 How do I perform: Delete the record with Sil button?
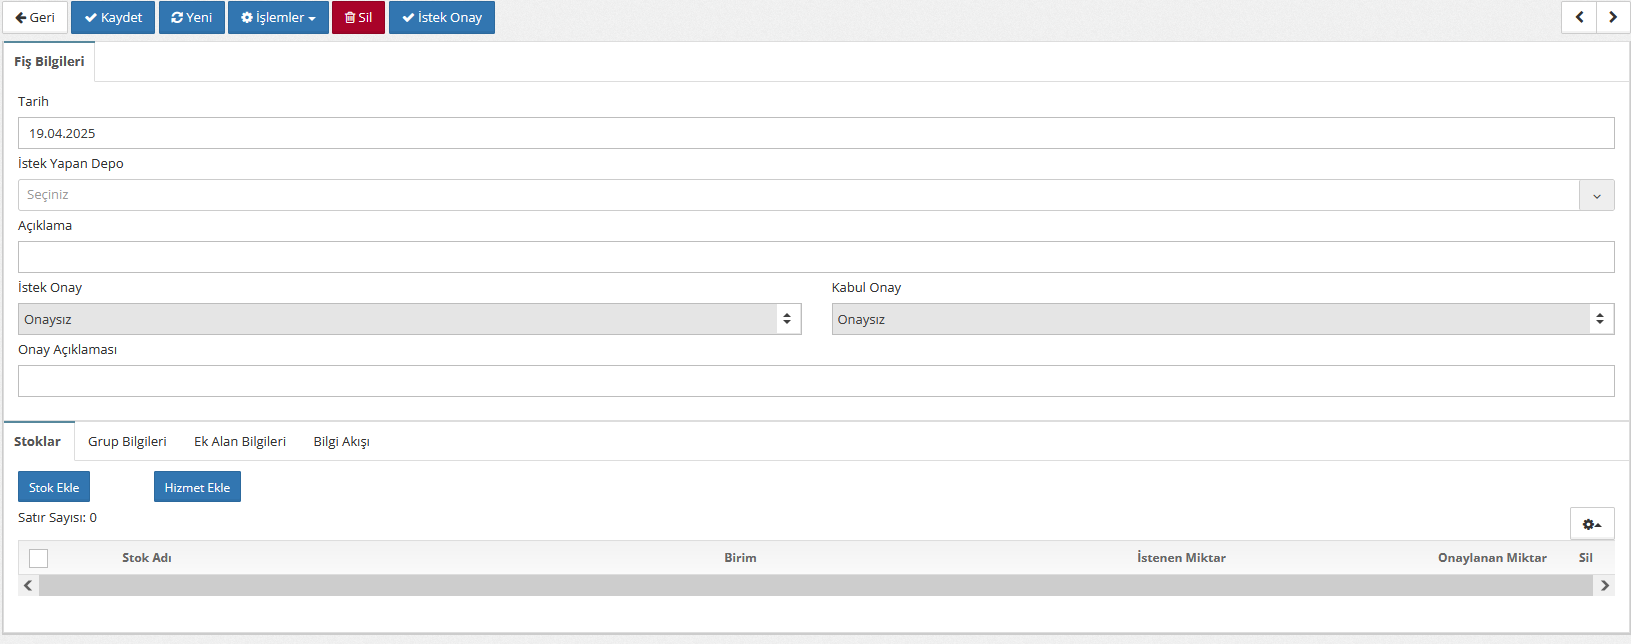[358, 18]
